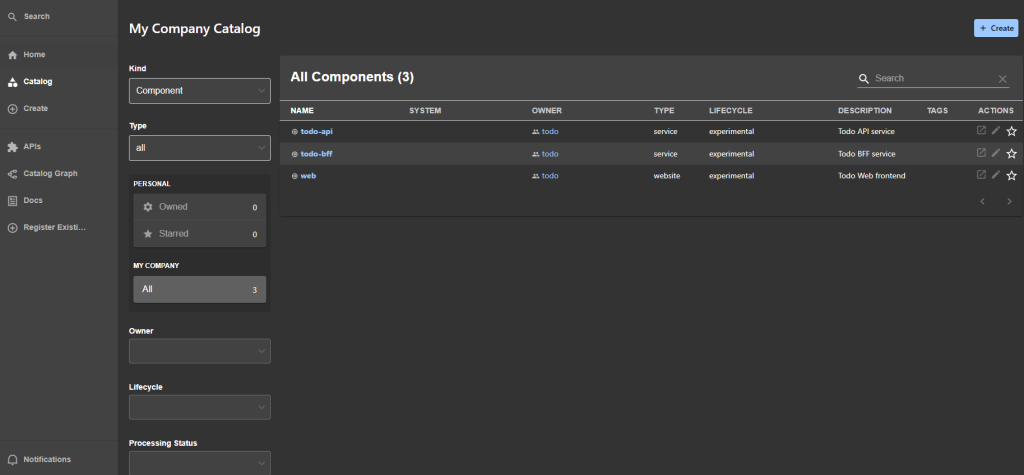Select the All my company filter
This screenshot has width=1024, height=475.
(200, 289)
